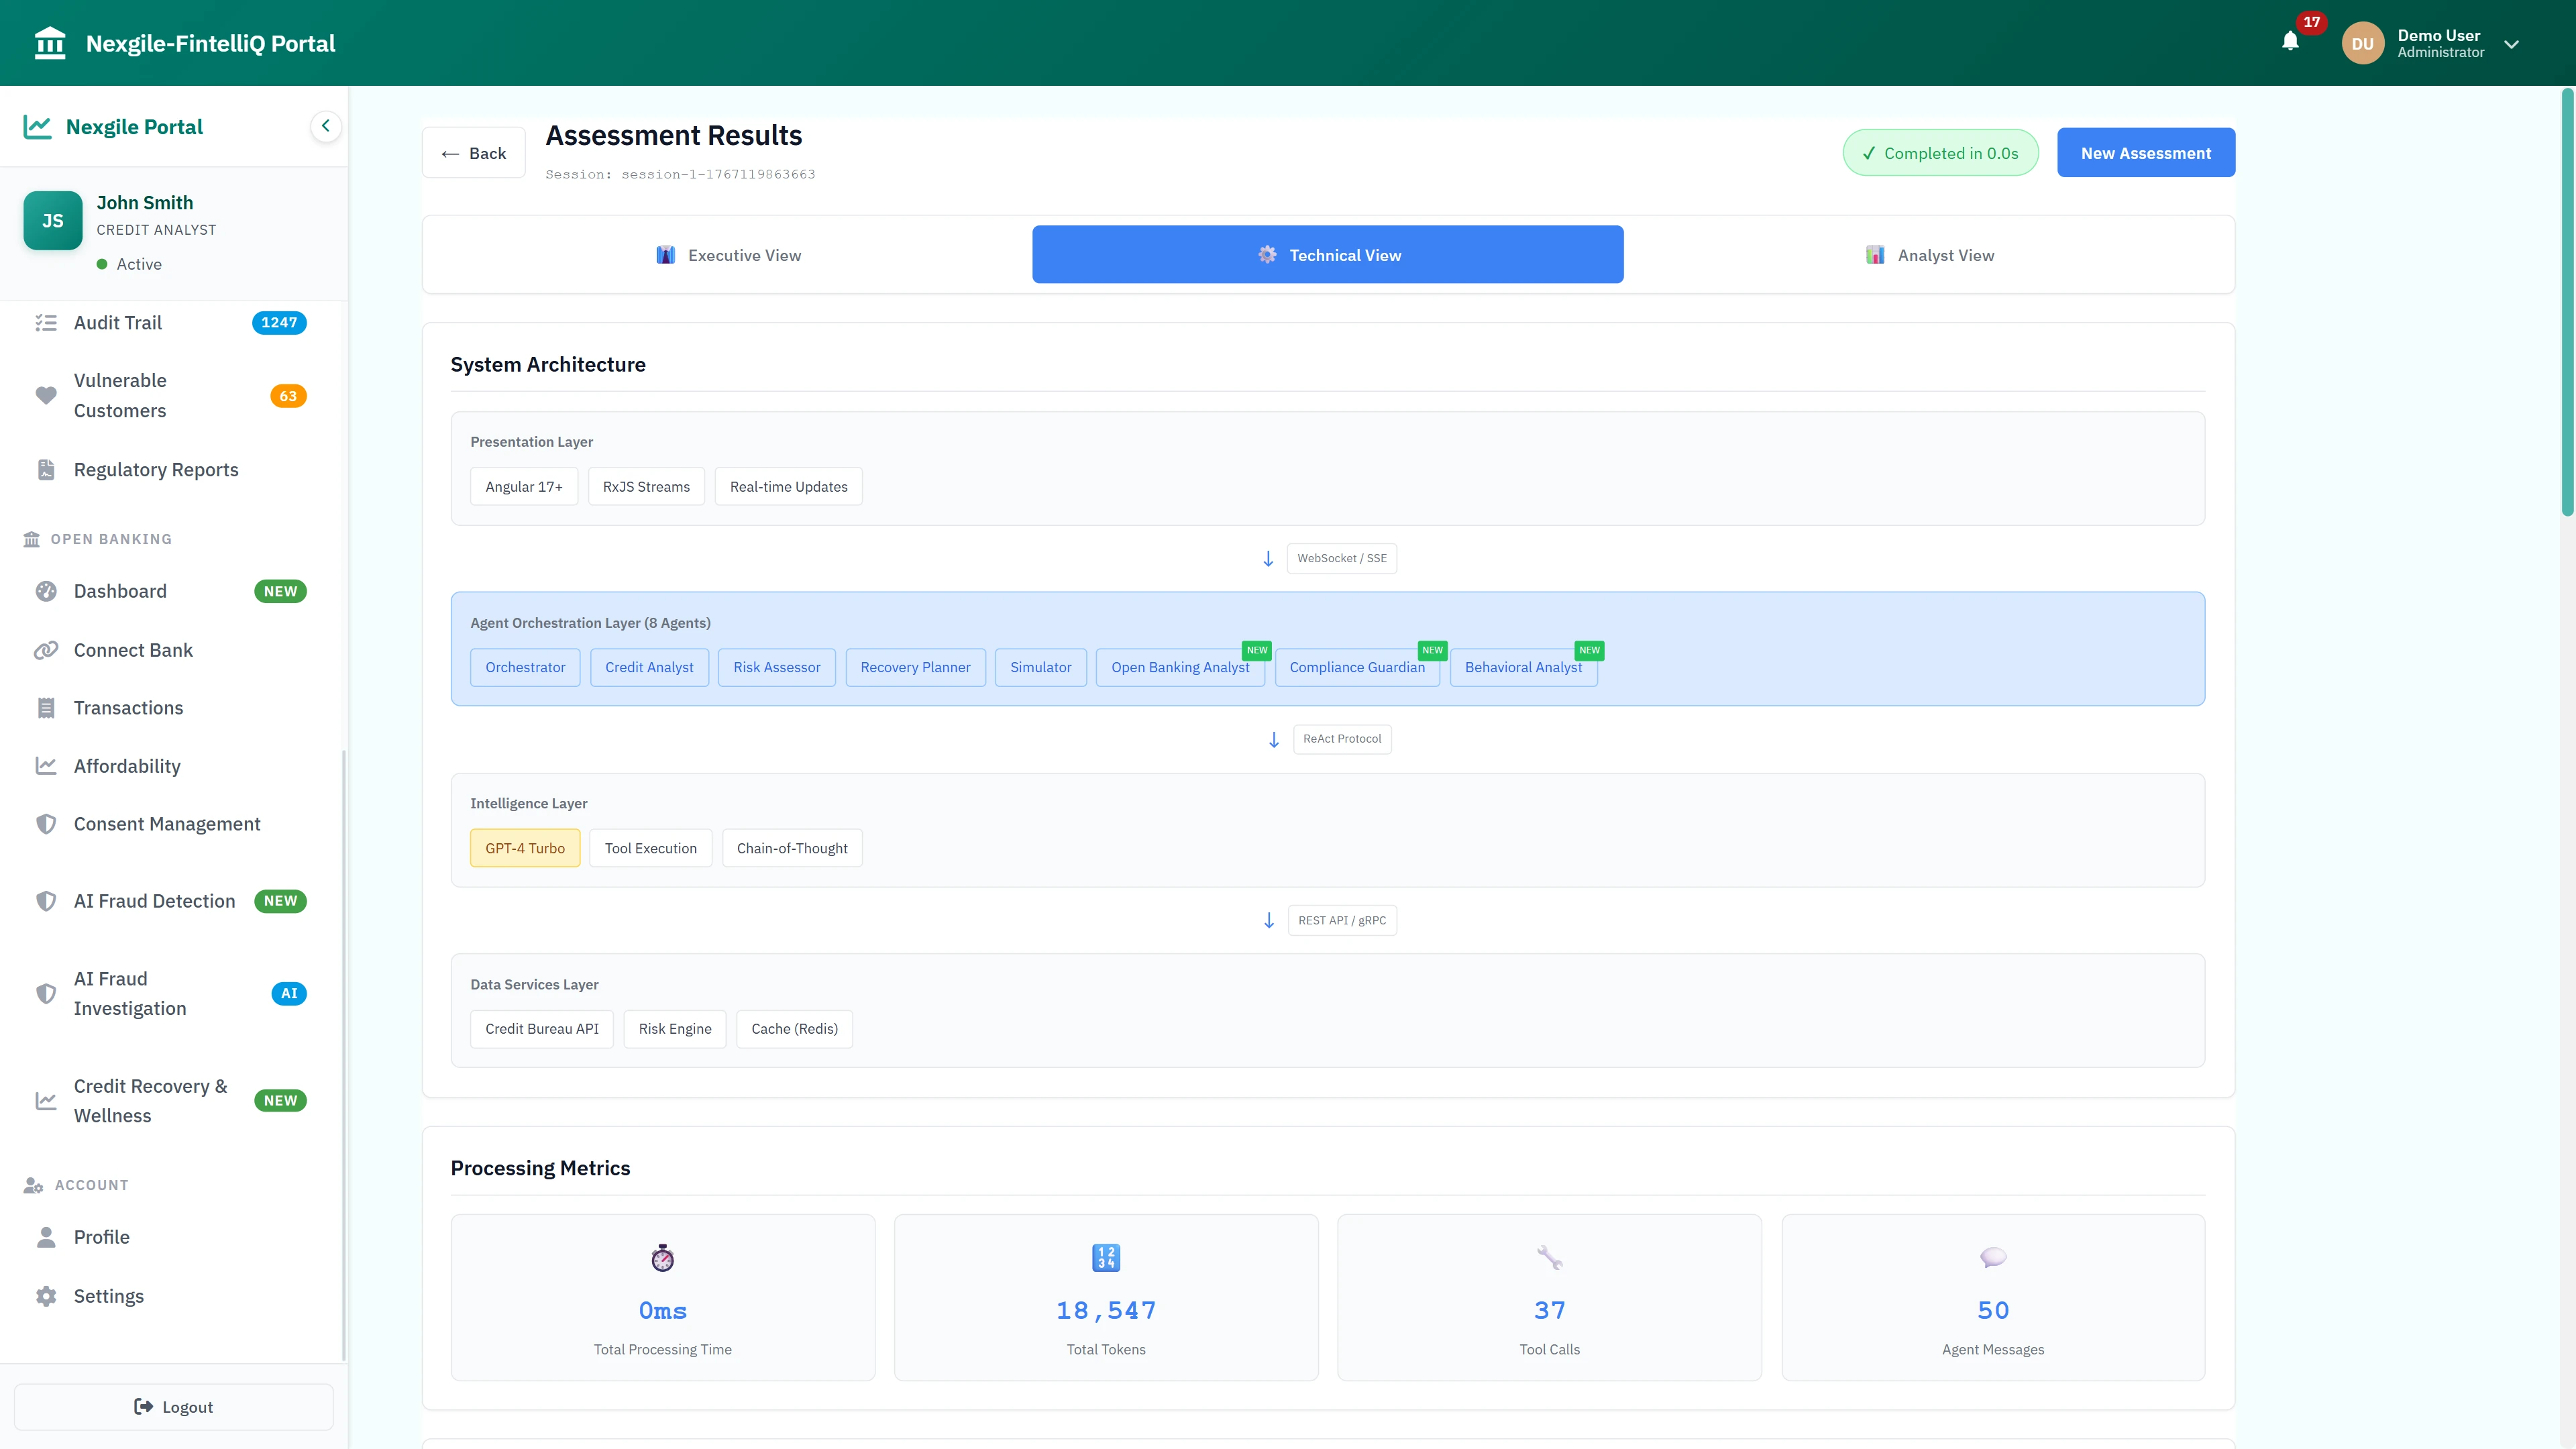This screenshot has width=2576, height=1449.
Task: Go back with the Back button
Action: pyautogui.click(x=473, y=153)
